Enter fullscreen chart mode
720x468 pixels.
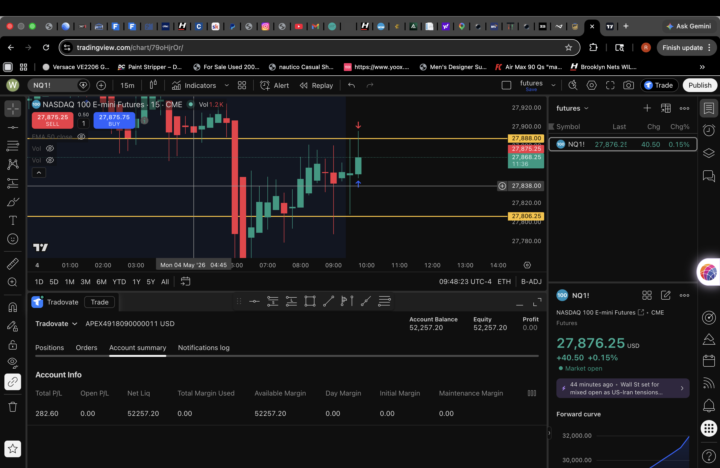[x=610, y=85]
